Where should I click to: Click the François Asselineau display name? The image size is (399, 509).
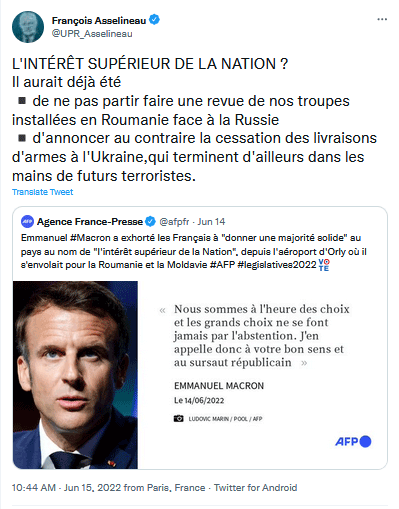click(x=99, y=21)
